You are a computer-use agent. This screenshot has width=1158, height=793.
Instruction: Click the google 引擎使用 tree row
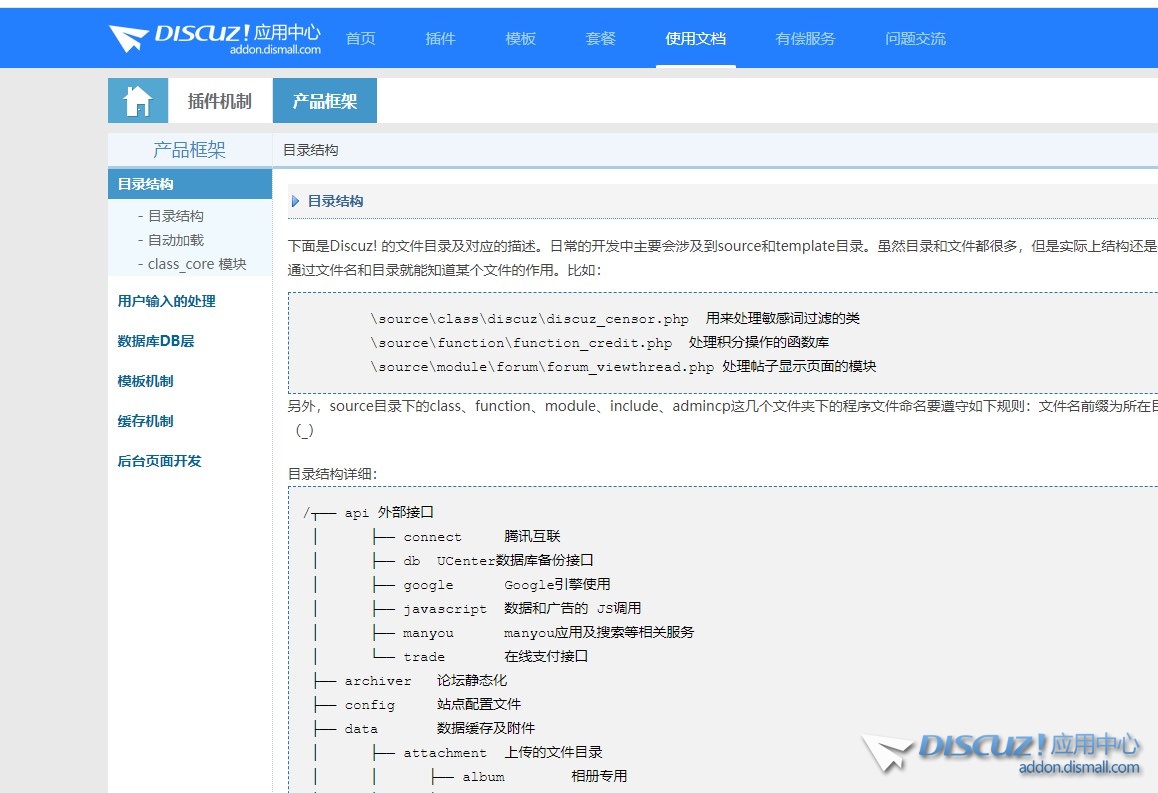(492, 584)
